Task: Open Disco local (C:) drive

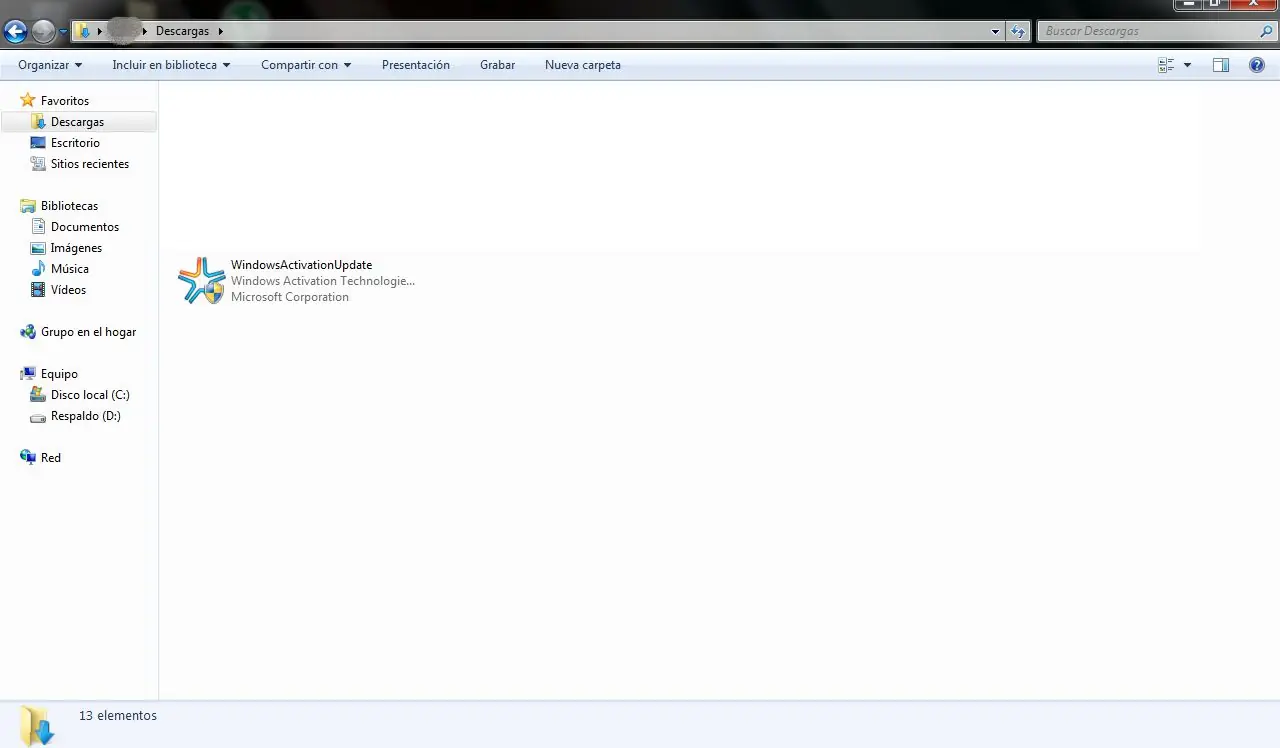Action: click(90, 395)
